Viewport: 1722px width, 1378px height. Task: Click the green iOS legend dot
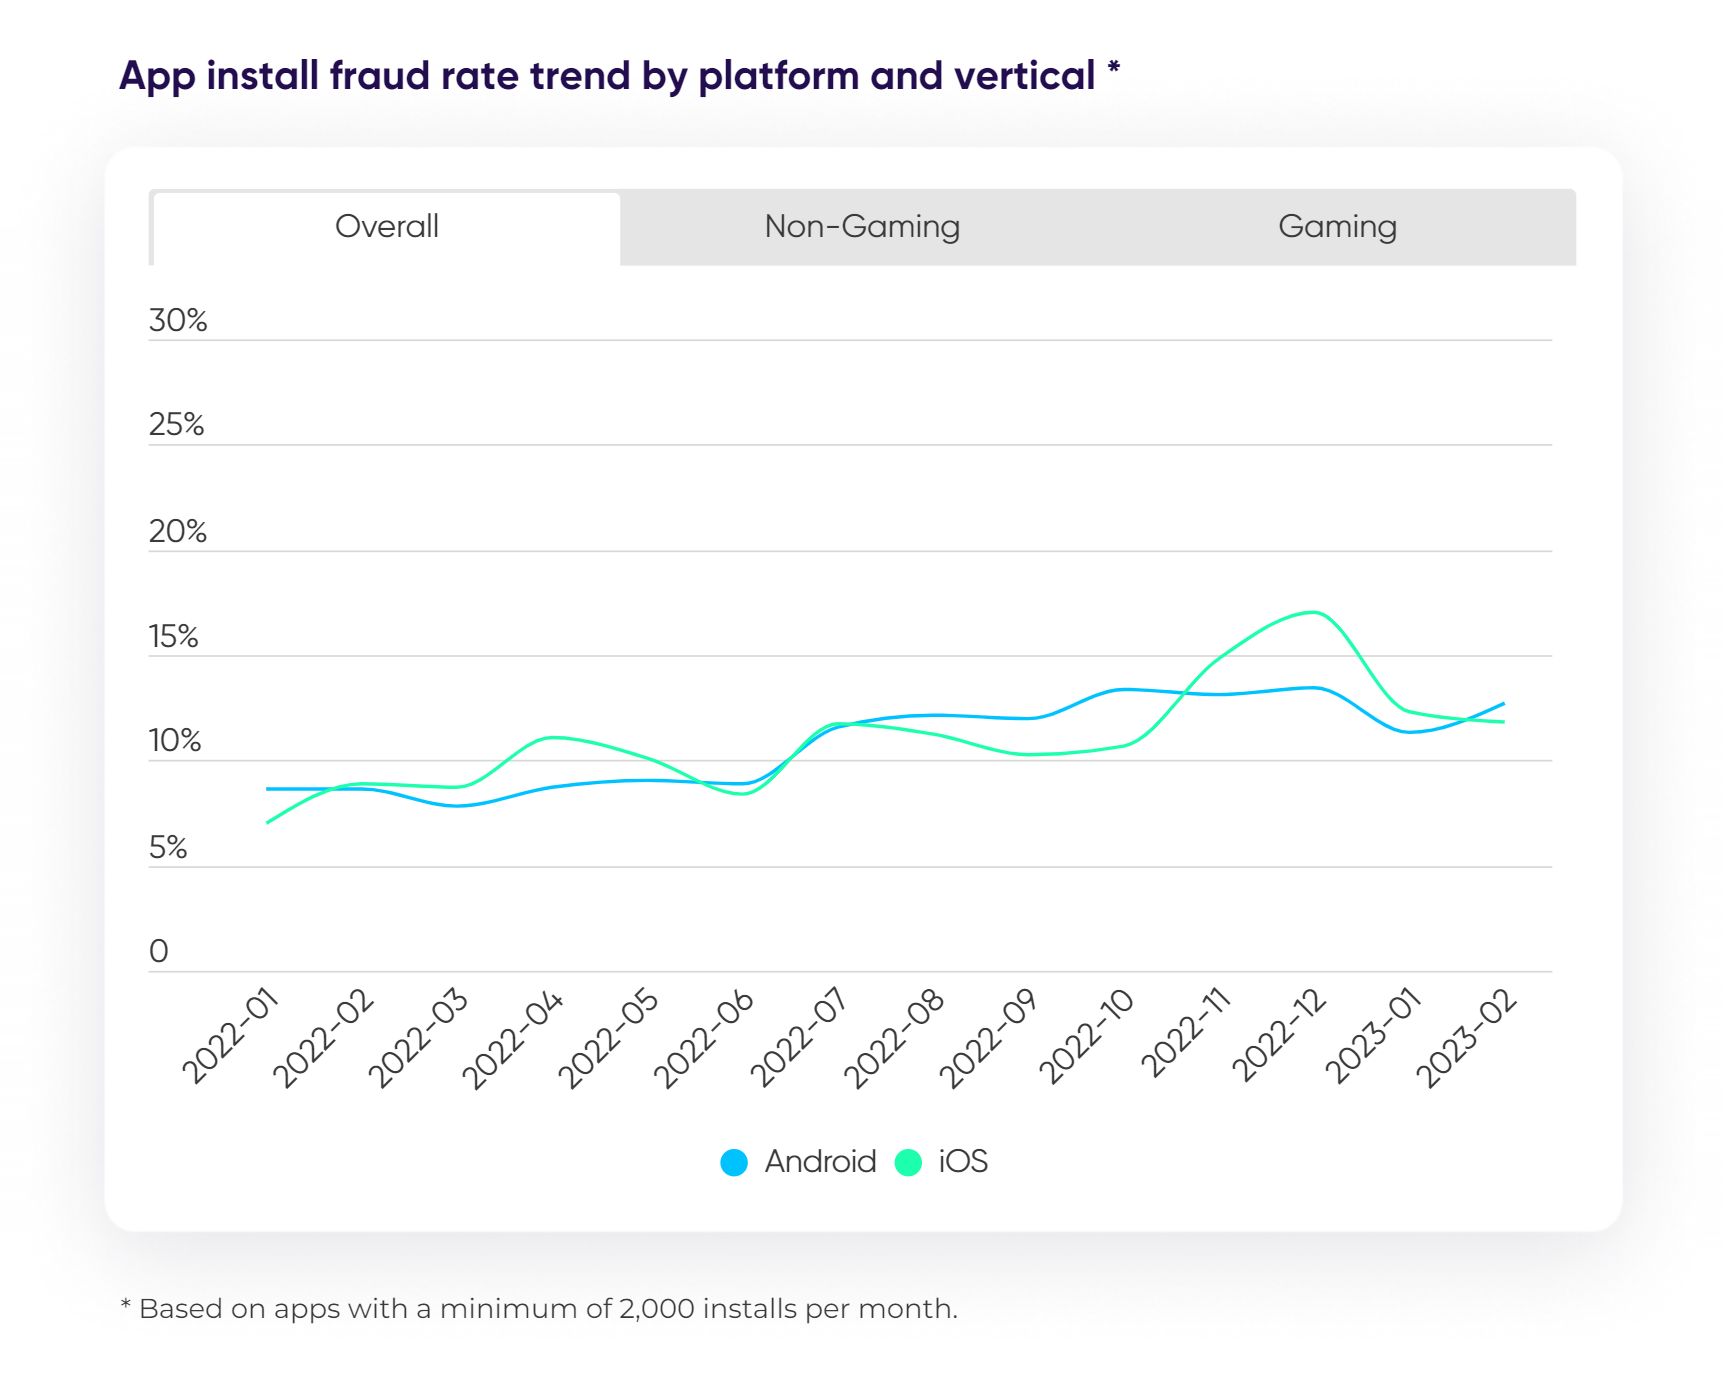click(x=908, y=1162)
